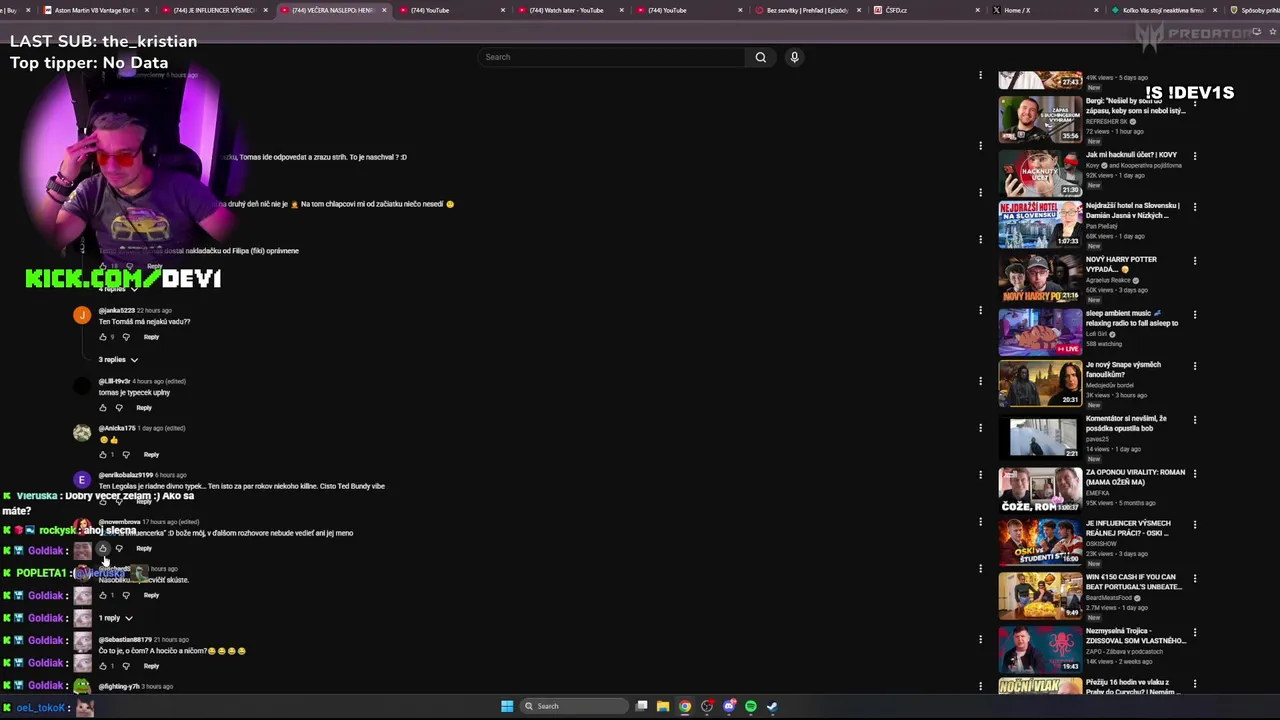1280x720 pixels.
Task: Open the live 'sleep ambient music' thumbnail
Action: coord(1040,332)
